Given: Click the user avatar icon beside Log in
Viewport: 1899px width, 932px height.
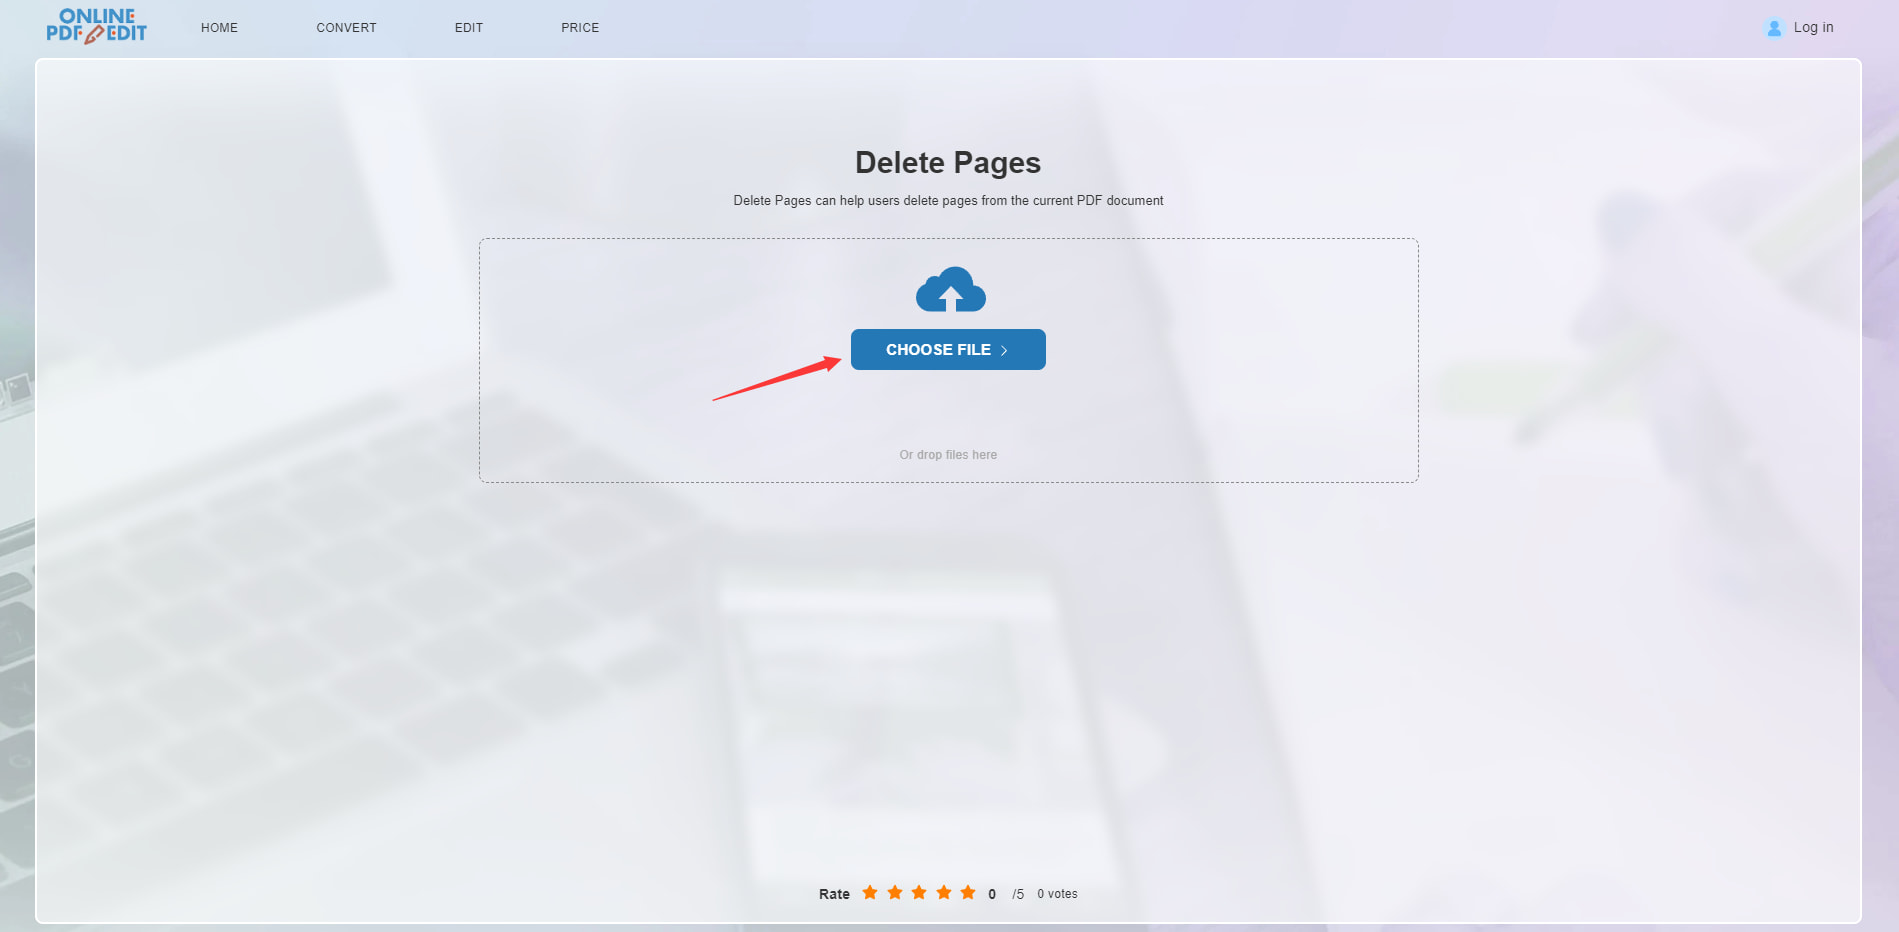Looking at the screenshot, I should pyautogui.click(x=1773, y=27).
